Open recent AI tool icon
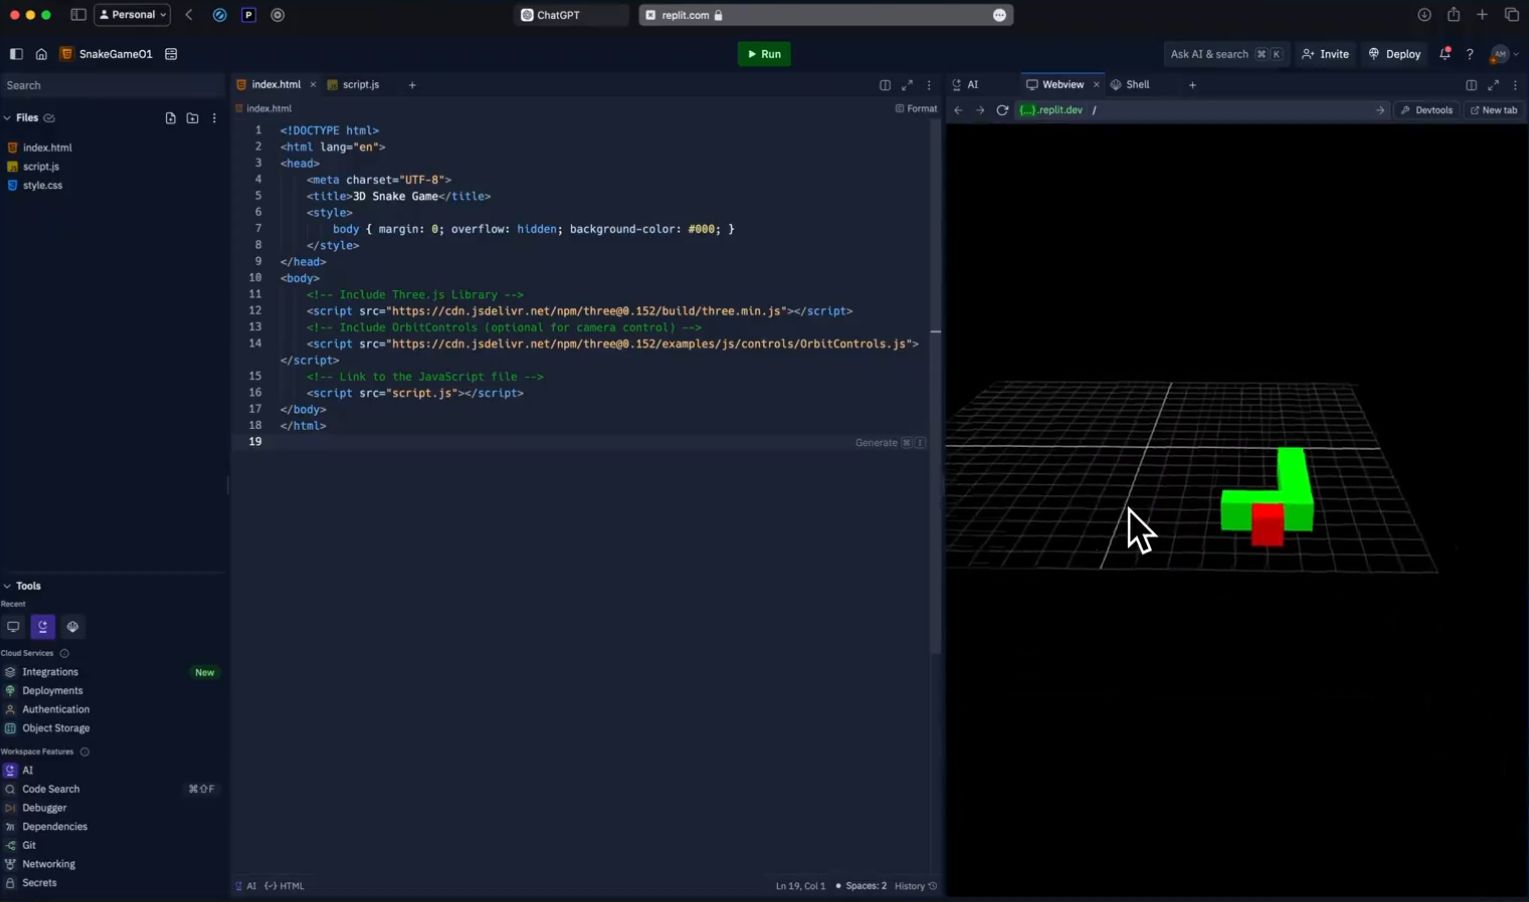The image size is (1529, 902). 43,627
